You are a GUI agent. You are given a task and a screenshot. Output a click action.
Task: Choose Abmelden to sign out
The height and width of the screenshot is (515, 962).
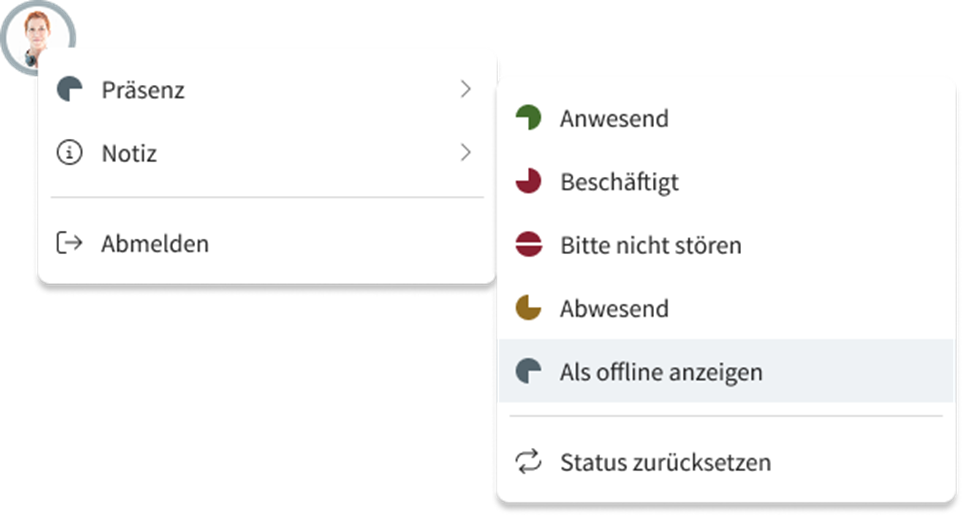click(x=155, y=243)
